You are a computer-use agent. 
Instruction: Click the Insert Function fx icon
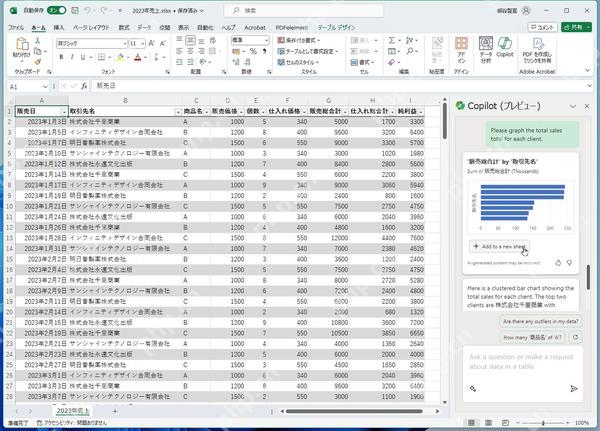coord(84,86)
